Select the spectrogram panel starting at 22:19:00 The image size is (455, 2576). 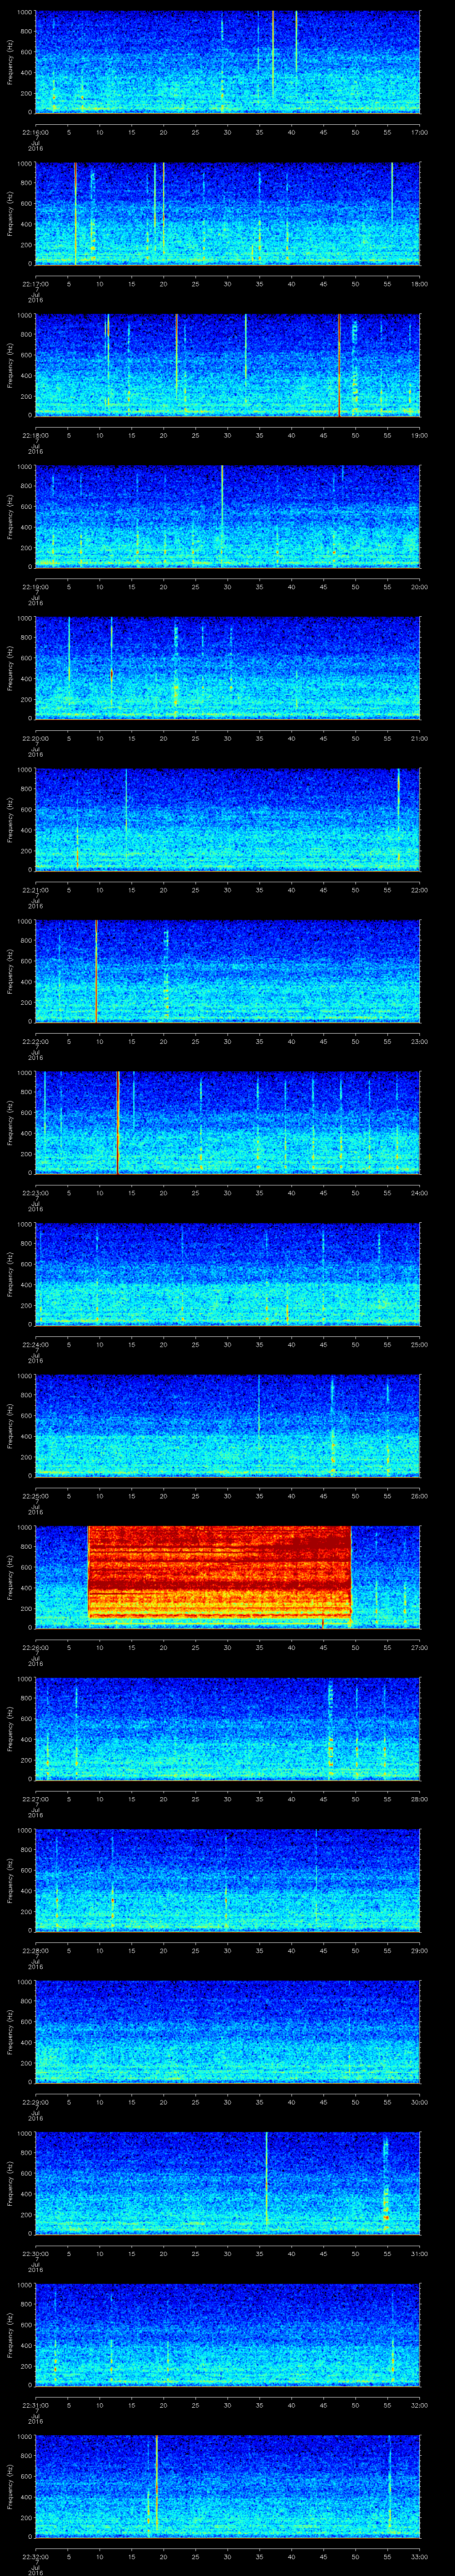(x=228, y=517)
